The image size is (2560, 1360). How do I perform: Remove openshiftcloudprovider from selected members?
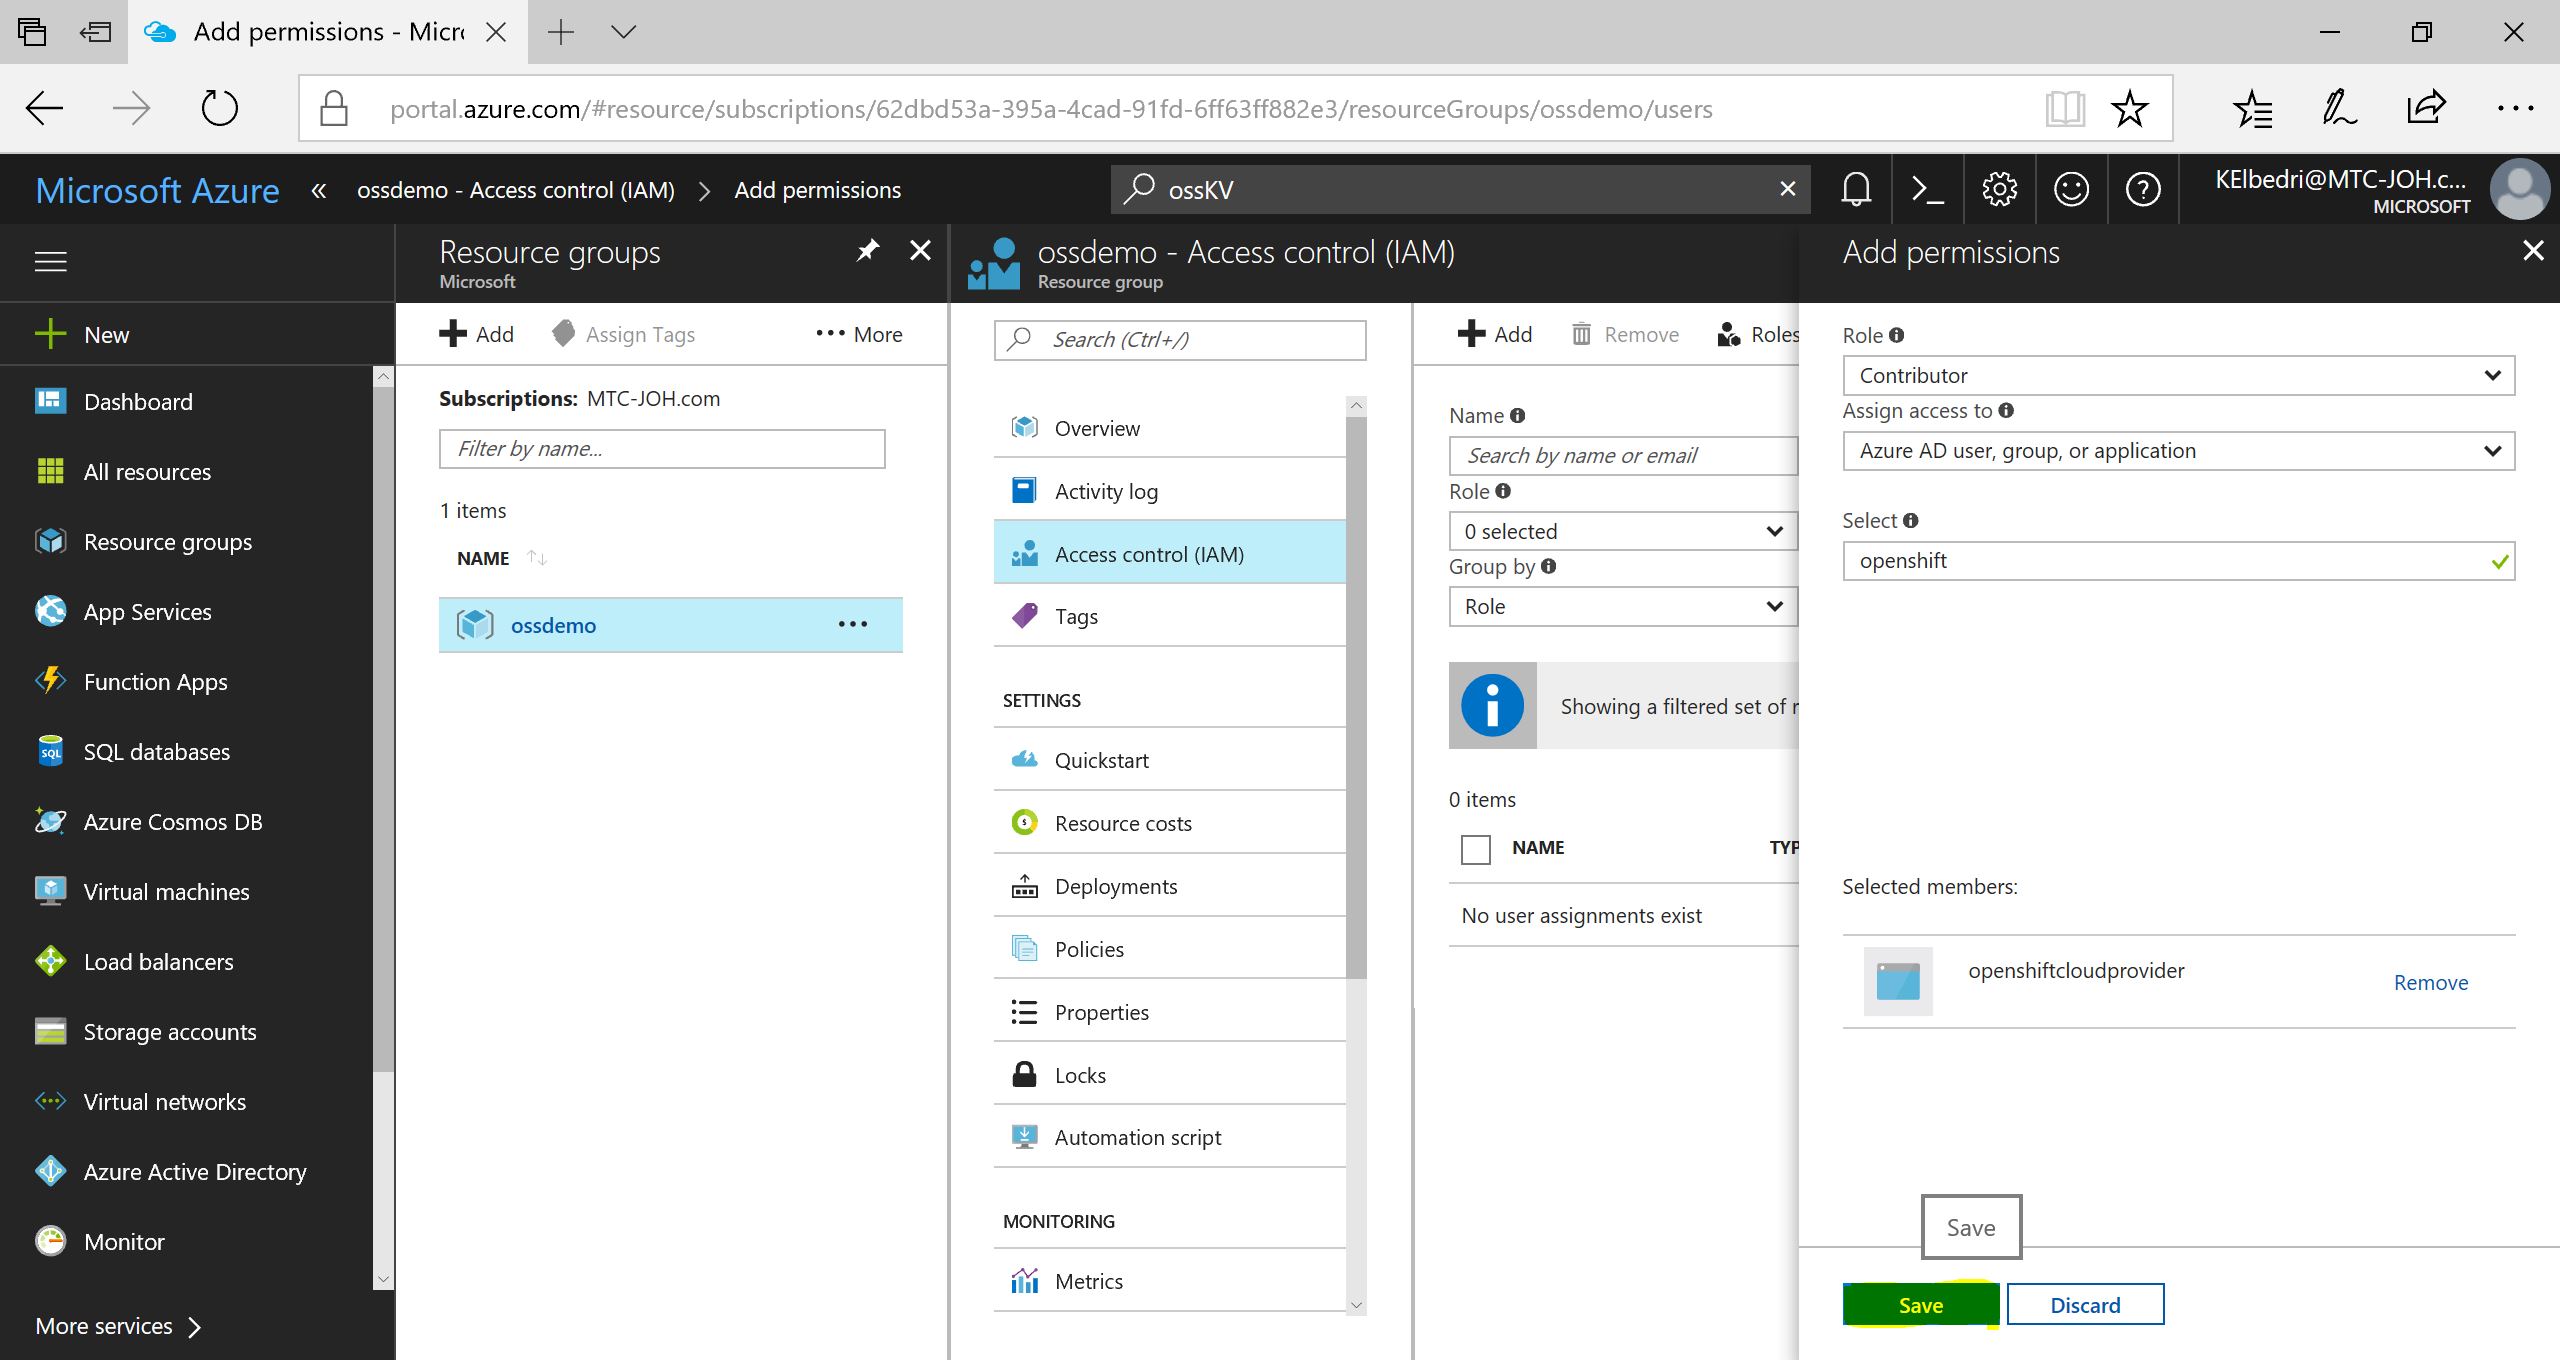2430,983
